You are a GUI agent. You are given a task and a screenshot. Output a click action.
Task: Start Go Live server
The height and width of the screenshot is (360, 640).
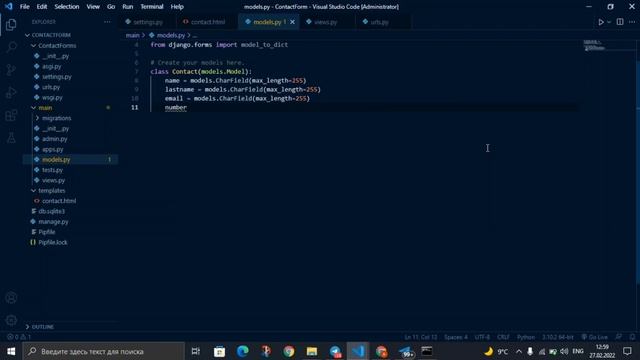pos(594,337)
